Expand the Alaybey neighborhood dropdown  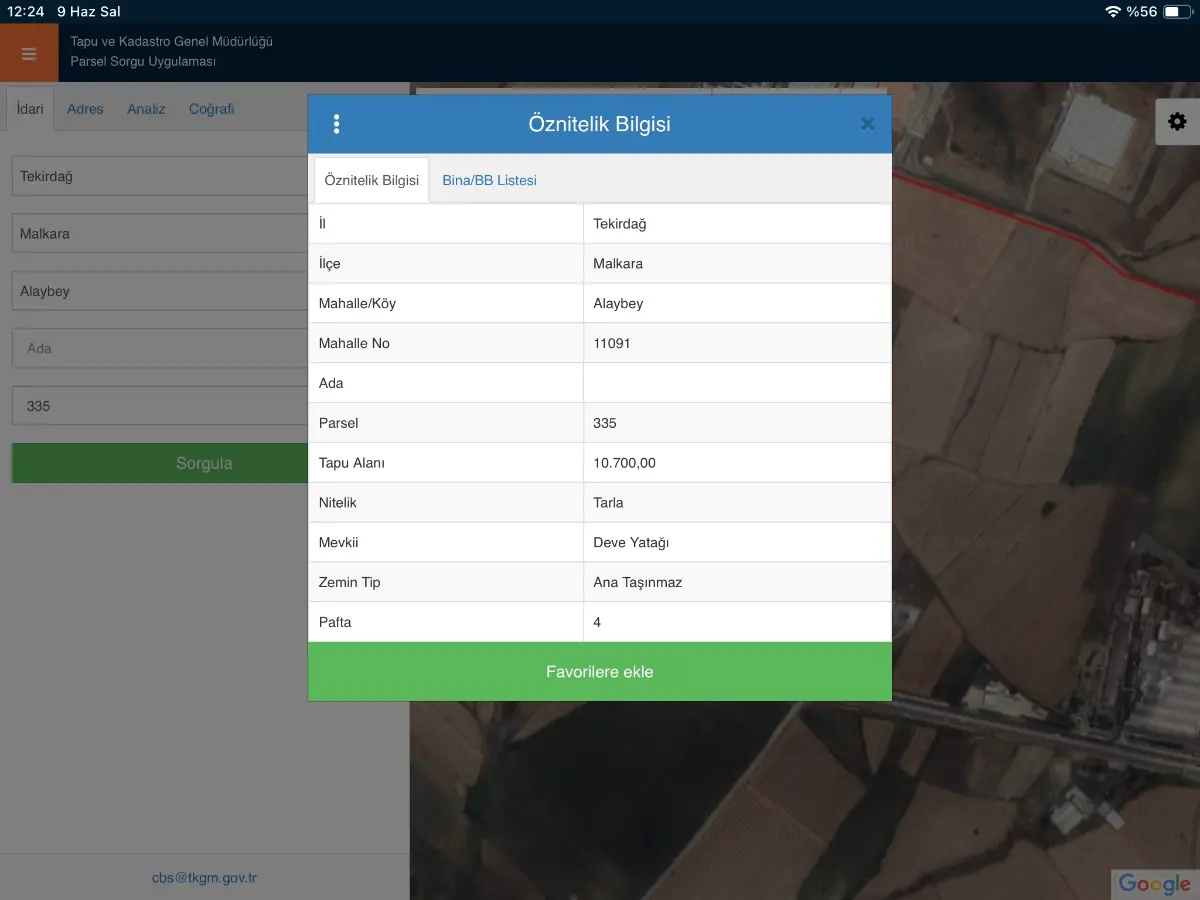pyautogui.click(x=160, y=291)
